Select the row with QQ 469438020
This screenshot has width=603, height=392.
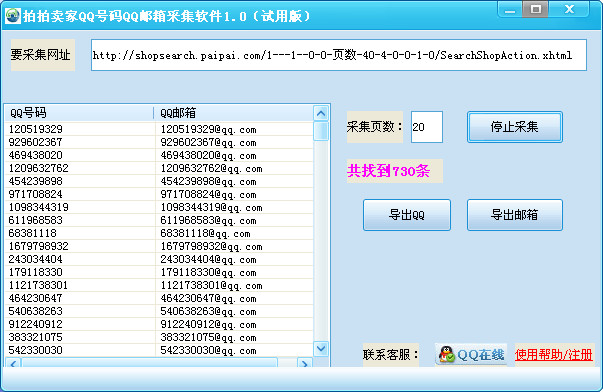click(x=159, y=155)
